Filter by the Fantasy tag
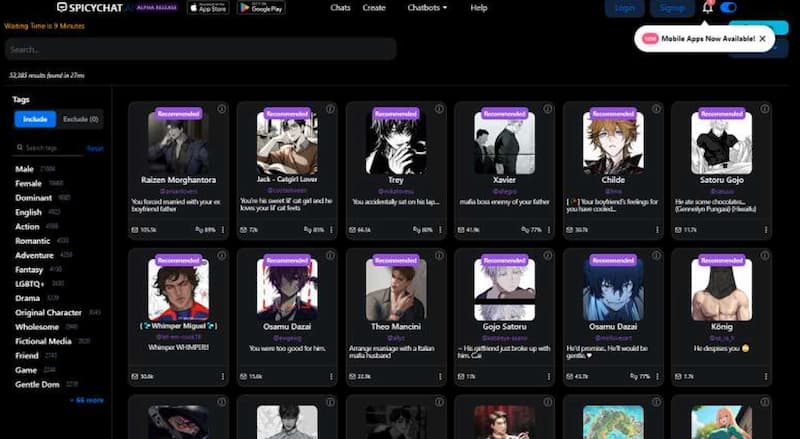Image resolution: width=800 pixels, height=439 pixels. click(x=29, y=269)
